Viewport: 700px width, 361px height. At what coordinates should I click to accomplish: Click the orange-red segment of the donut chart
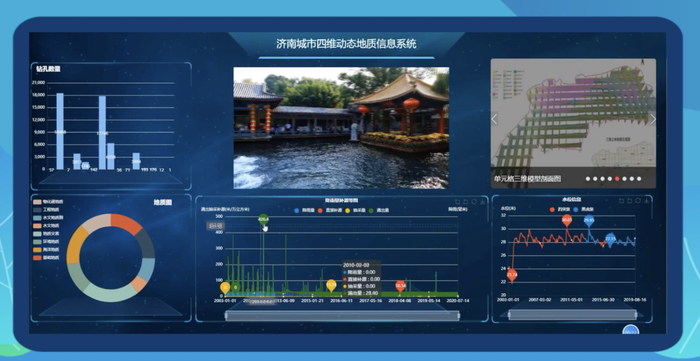[127, 223]
